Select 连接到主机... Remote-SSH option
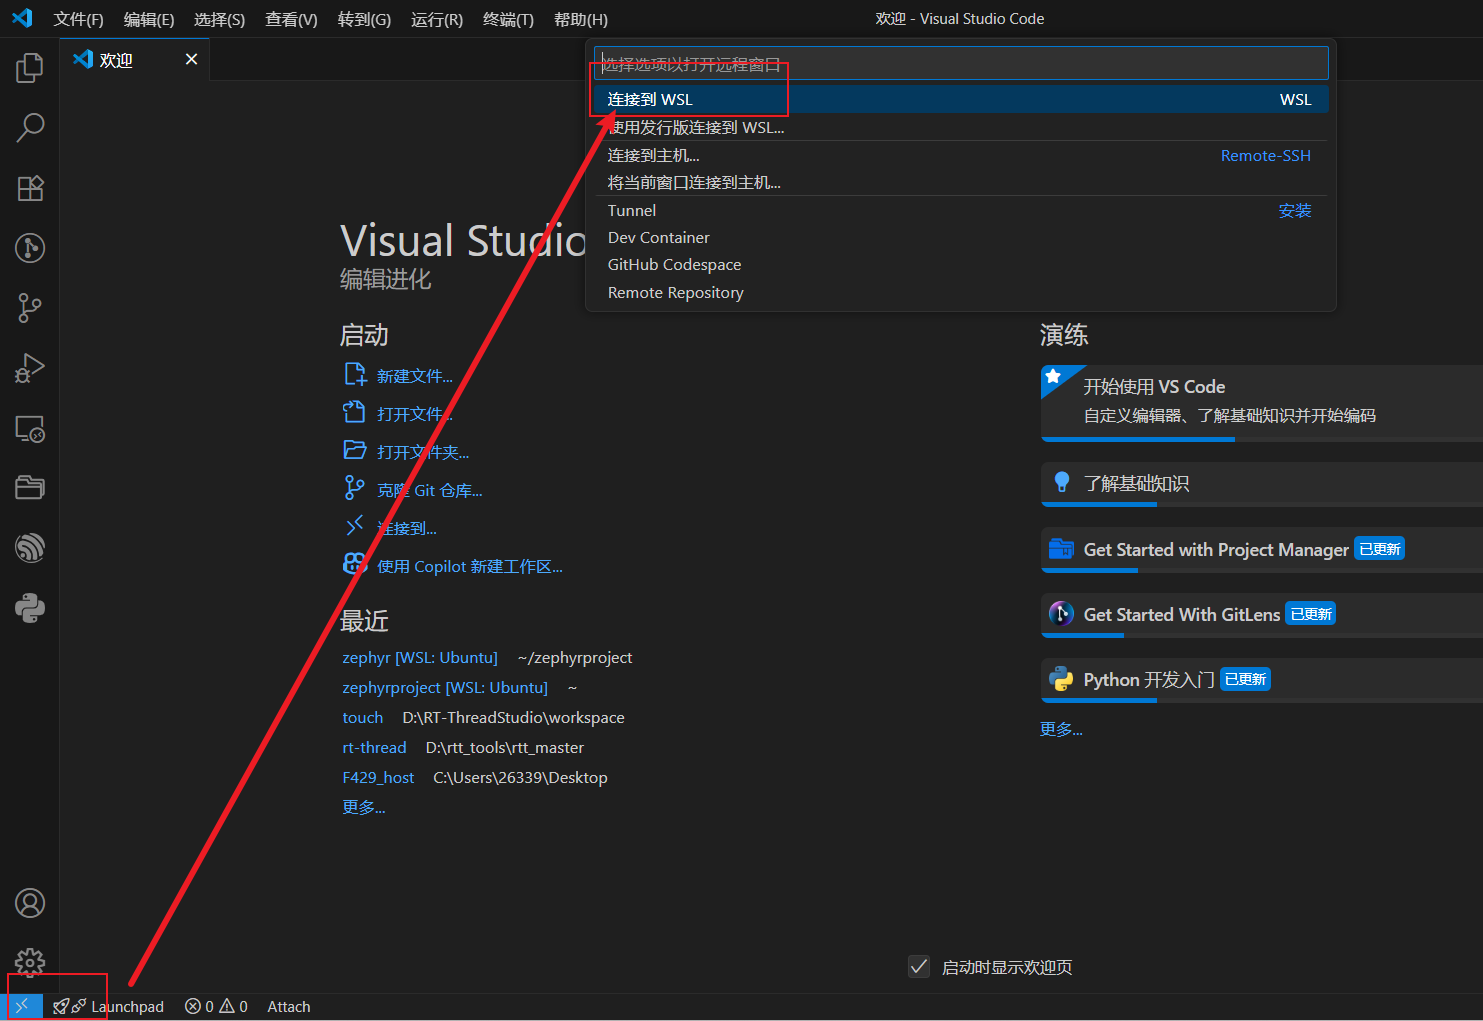This screenshot has height=1021, width=1483. [960, 155]
